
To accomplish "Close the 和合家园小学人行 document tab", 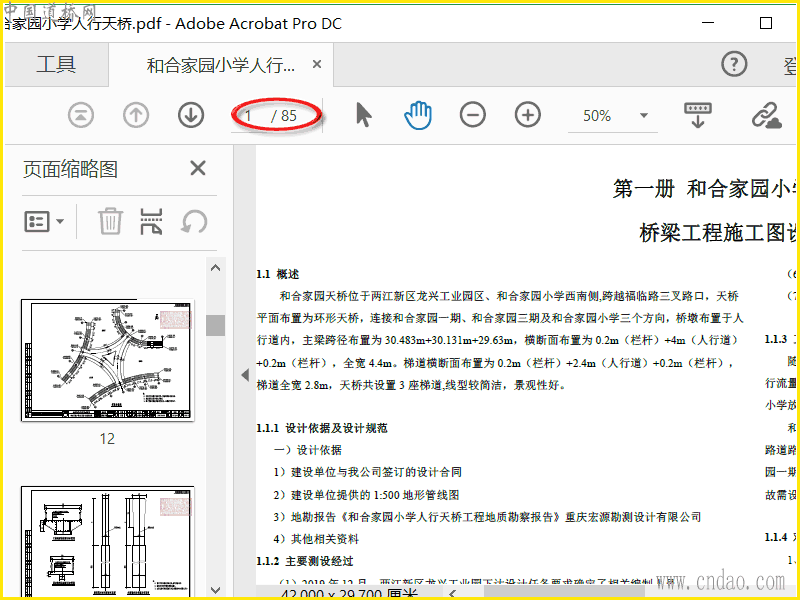I will tap(317, 64).
